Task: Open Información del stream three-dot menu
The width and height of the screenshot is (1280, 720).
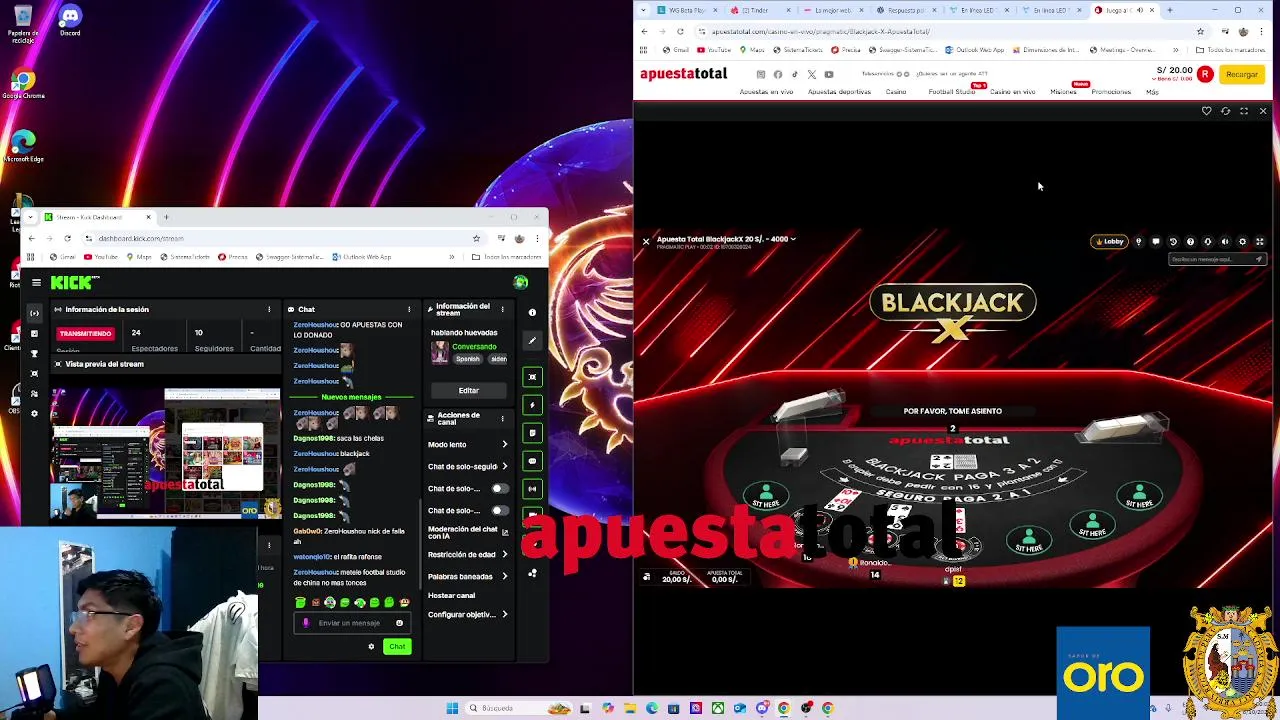Action: click(x=503, y=310)
